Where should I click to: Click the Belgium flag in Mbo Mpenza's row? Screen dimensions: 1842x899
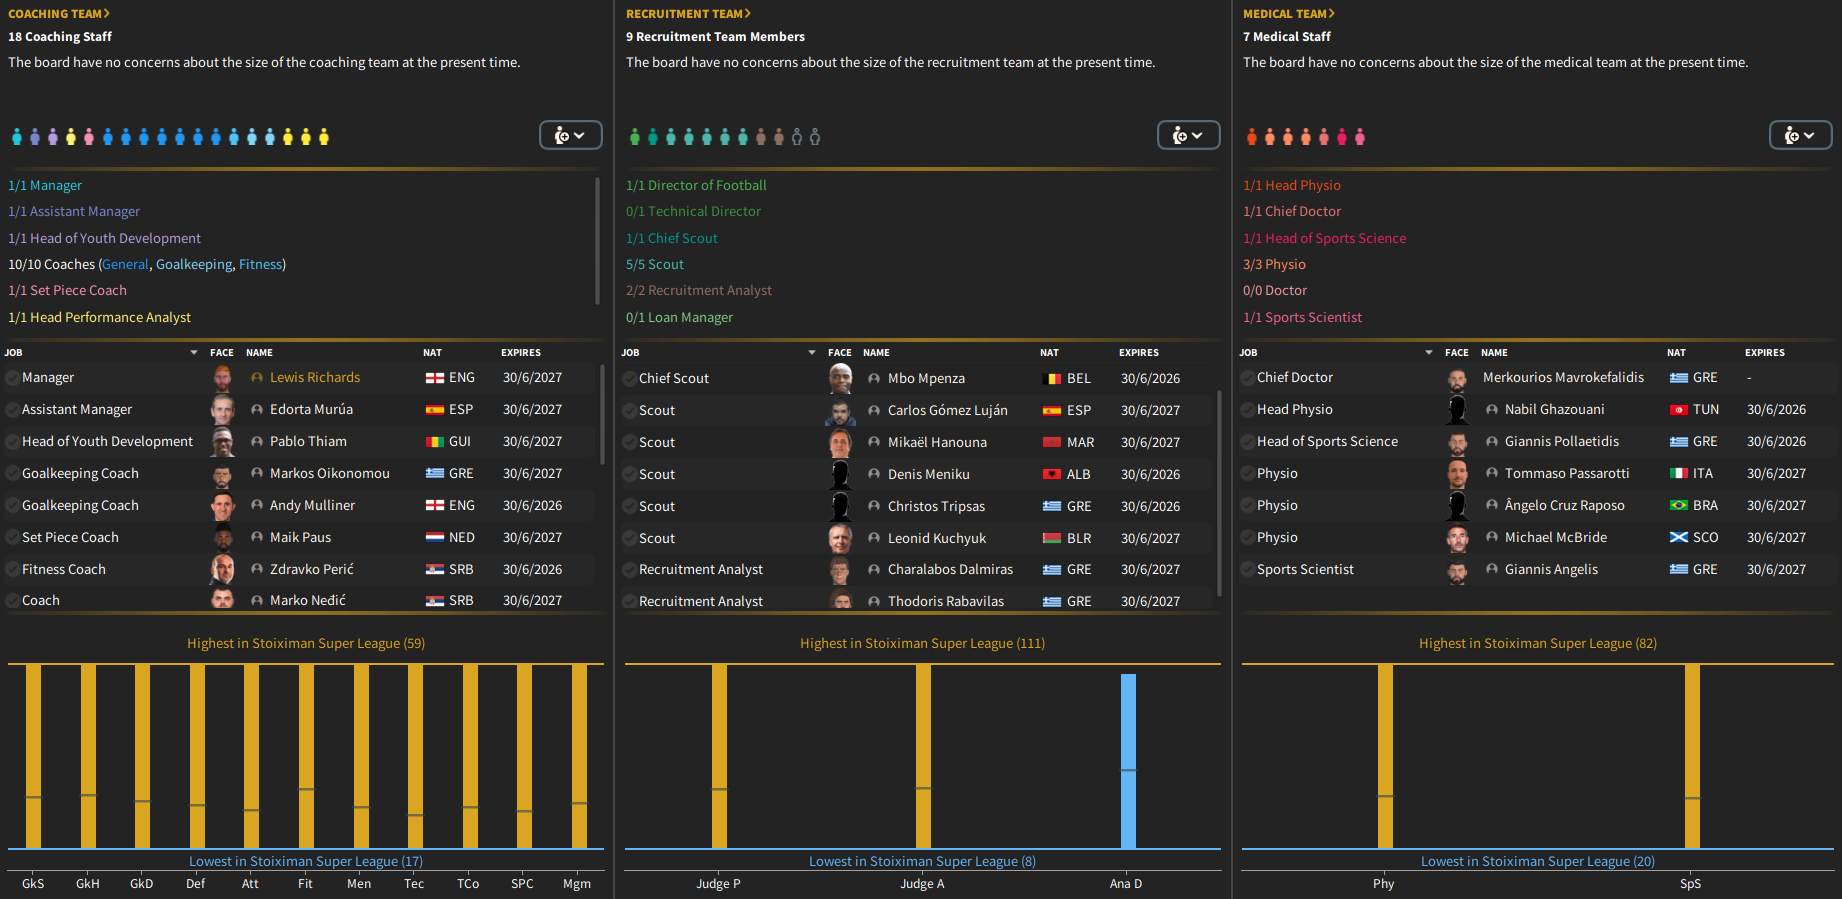tap(1052, 379)
